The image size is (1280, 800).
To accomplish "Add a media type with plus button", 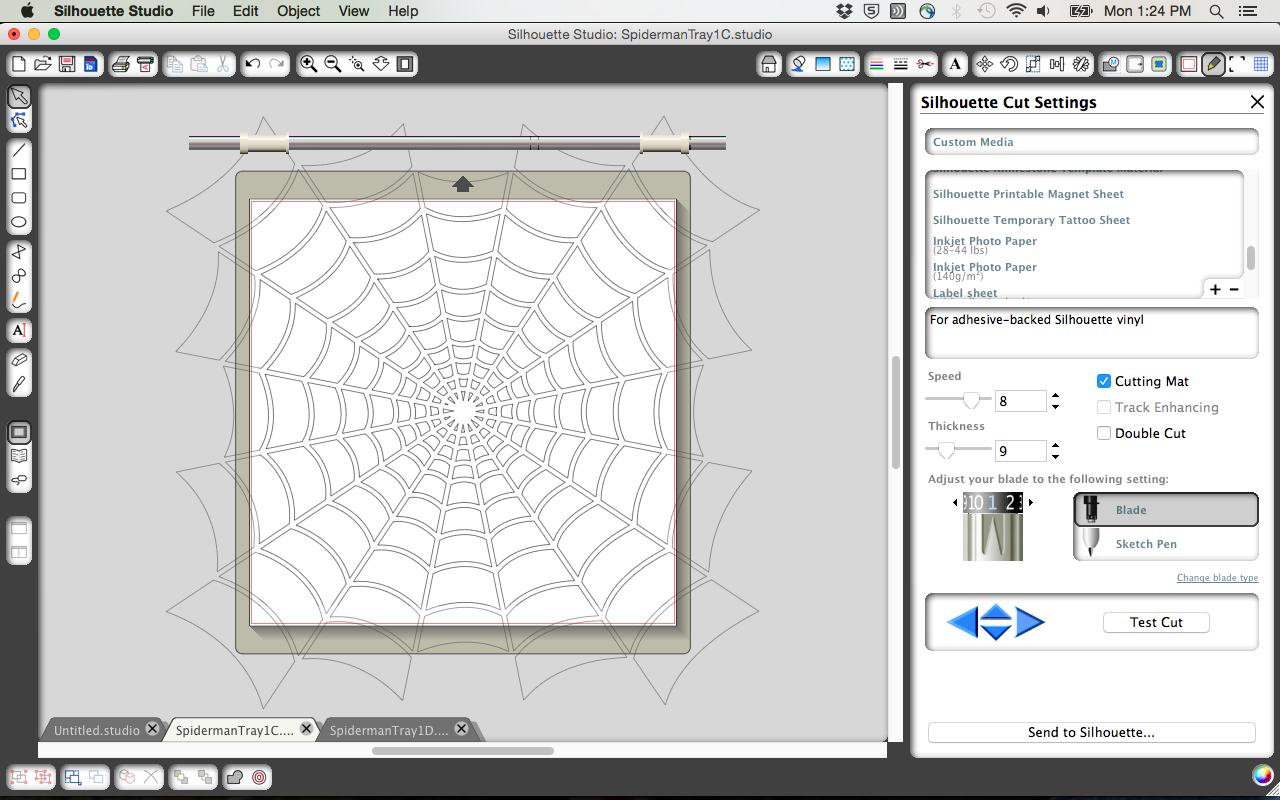I will 1215,290.
